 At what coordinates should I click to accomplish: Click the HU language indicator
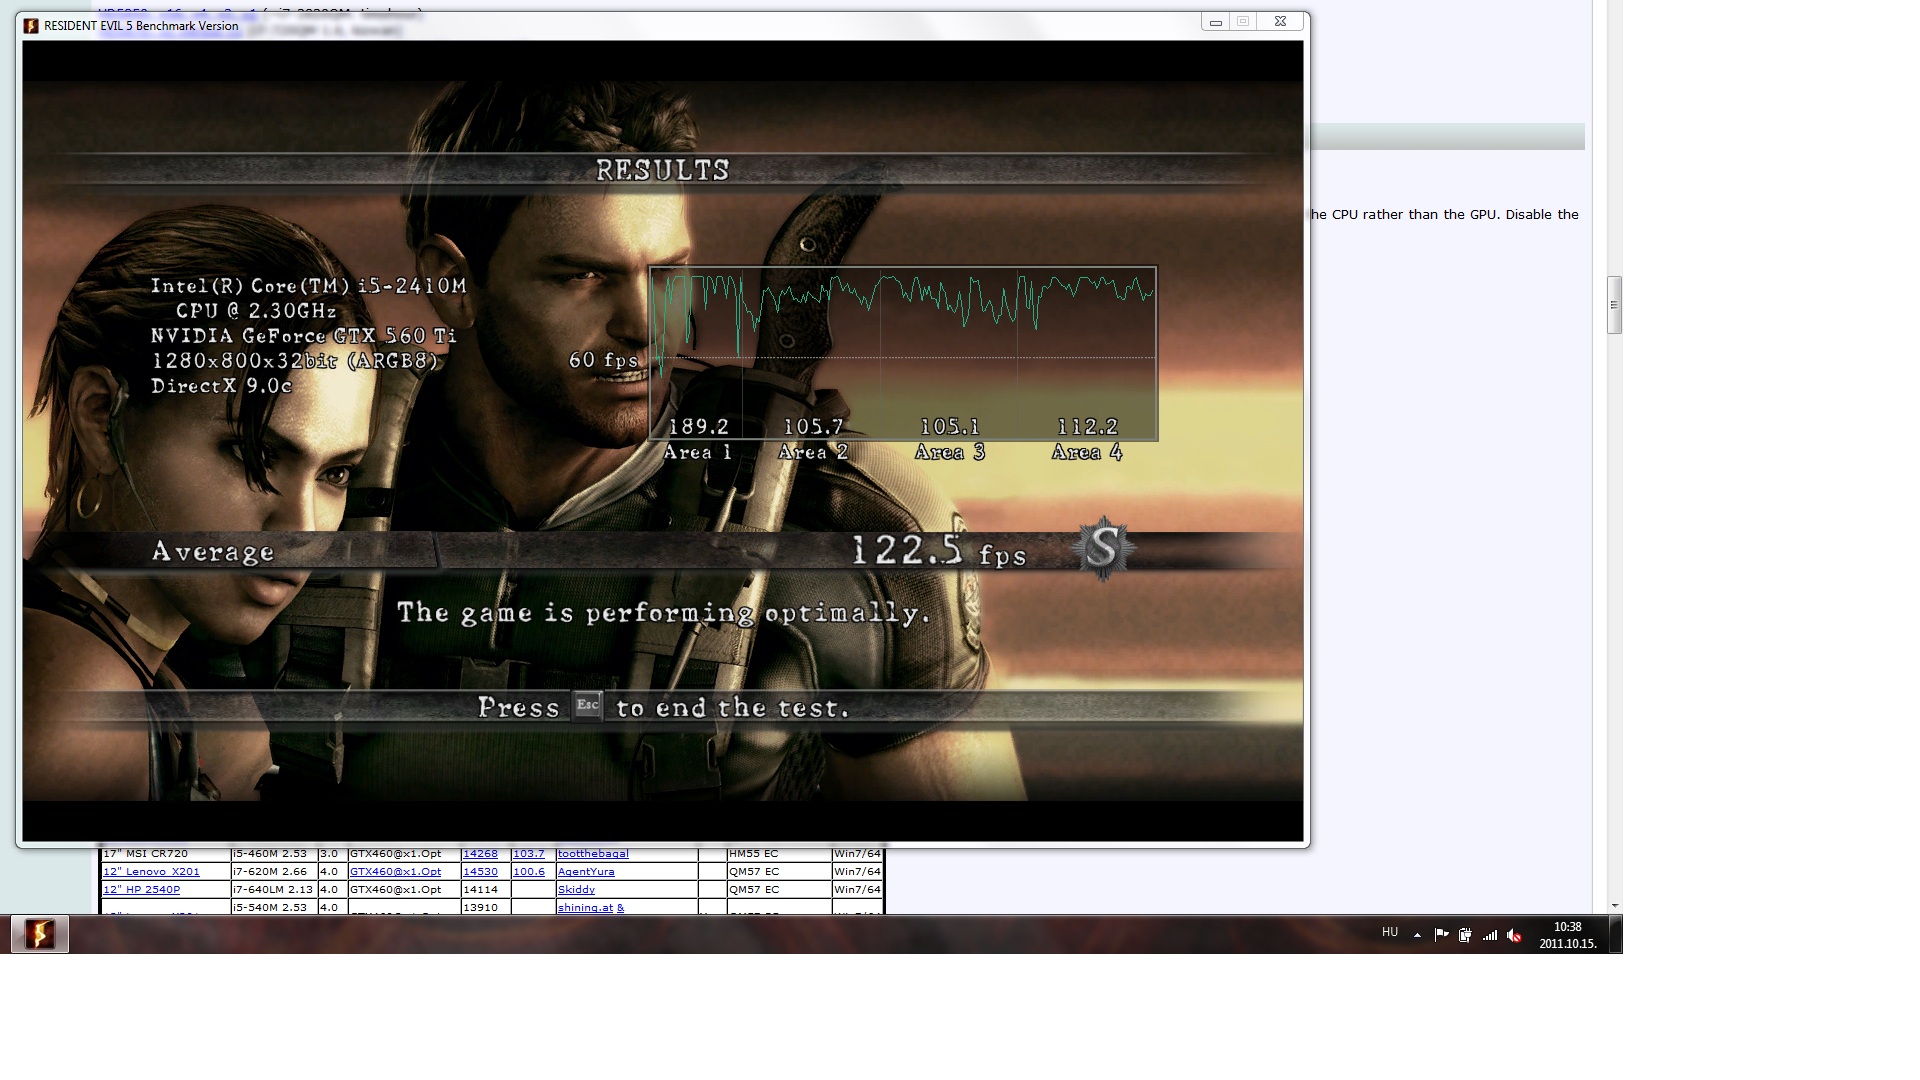tap(1390, 932)
